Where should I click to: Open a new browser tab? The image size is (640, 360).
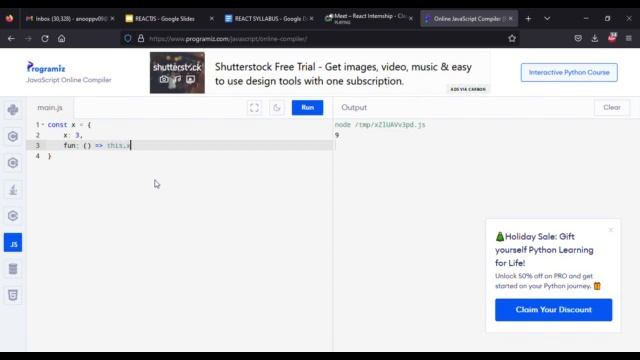point(528,19)
